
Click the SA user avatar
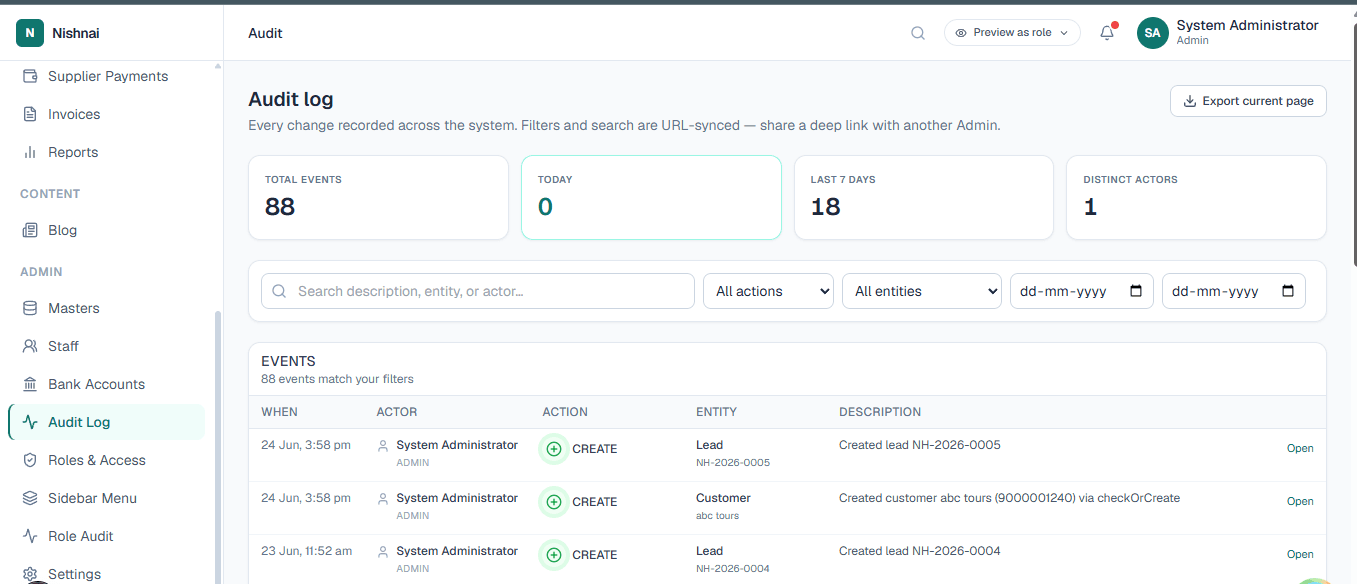1153,33
